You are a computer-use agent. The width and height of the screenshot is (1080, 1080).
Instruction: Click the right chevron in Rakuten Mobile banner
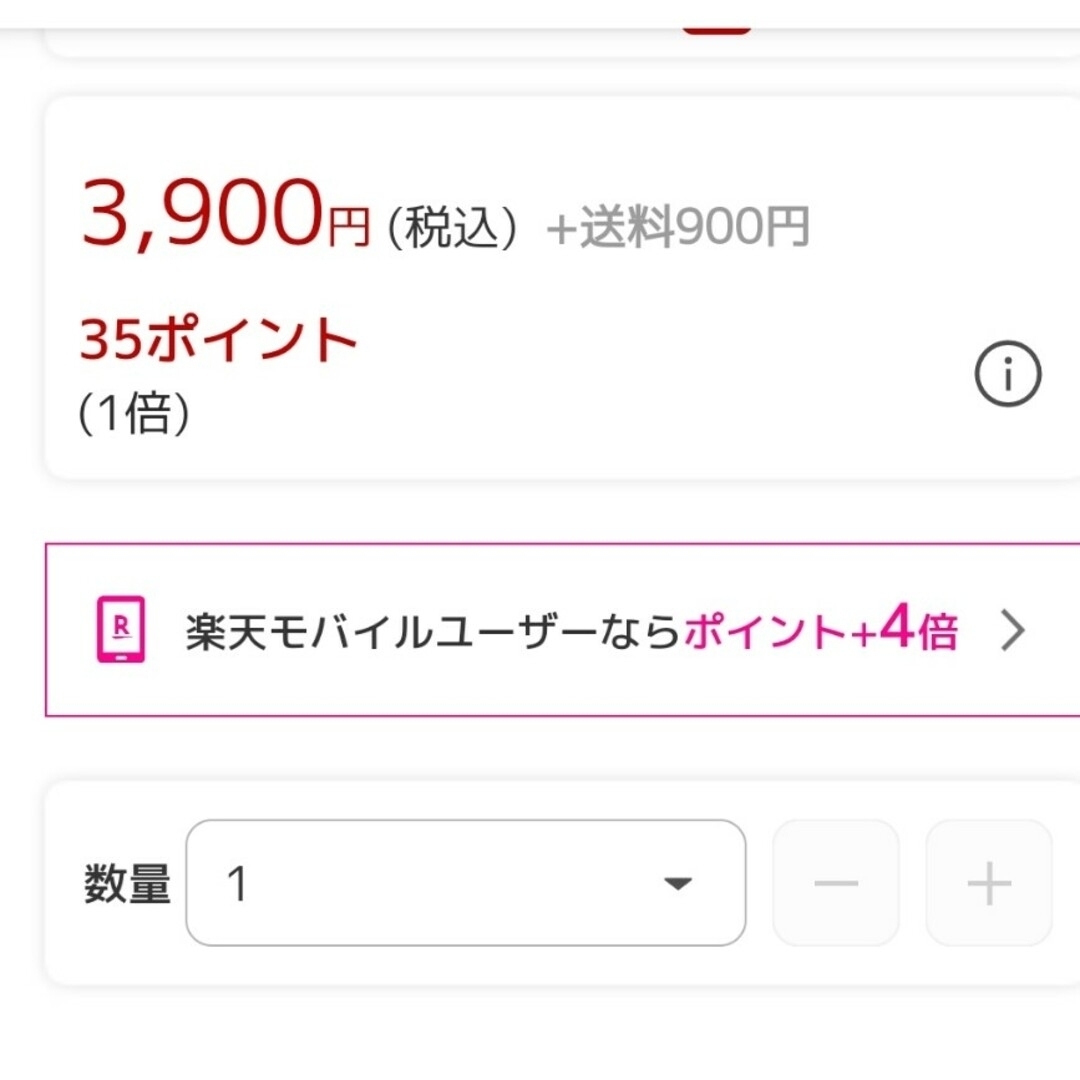click(1013, 630)
